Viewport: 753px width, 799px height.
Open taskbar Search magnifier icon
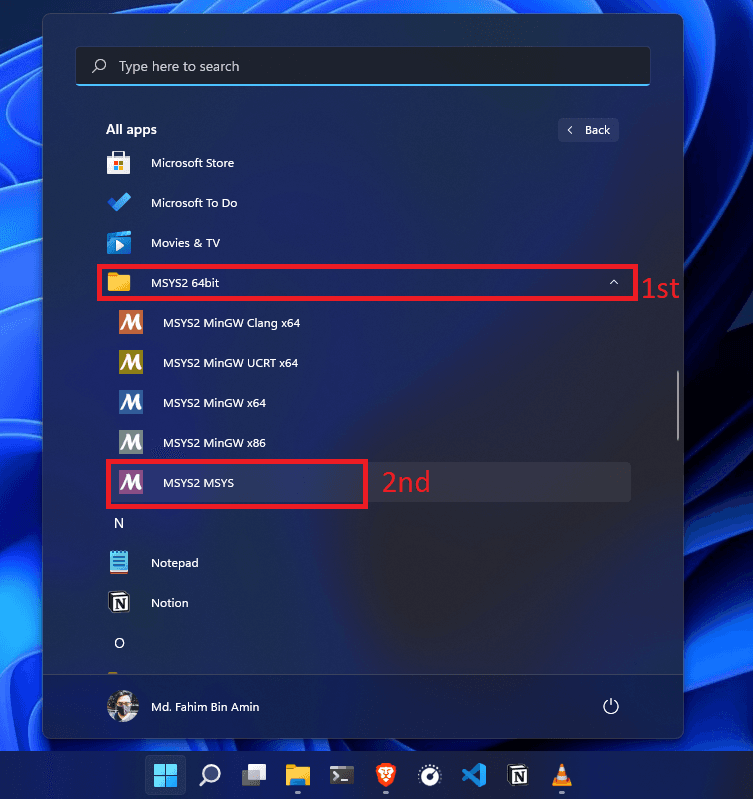point(210,775)
